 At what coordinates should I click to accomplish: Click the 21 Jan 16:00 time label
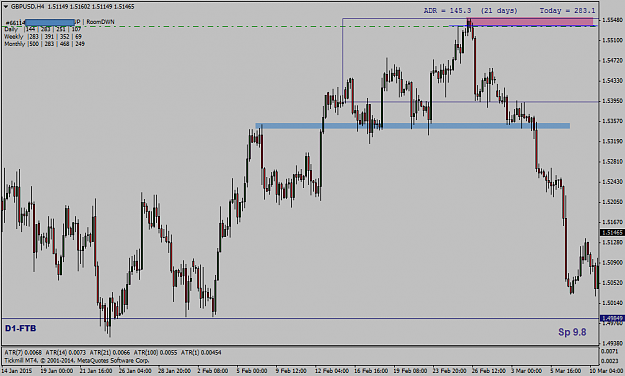point(96,371)
